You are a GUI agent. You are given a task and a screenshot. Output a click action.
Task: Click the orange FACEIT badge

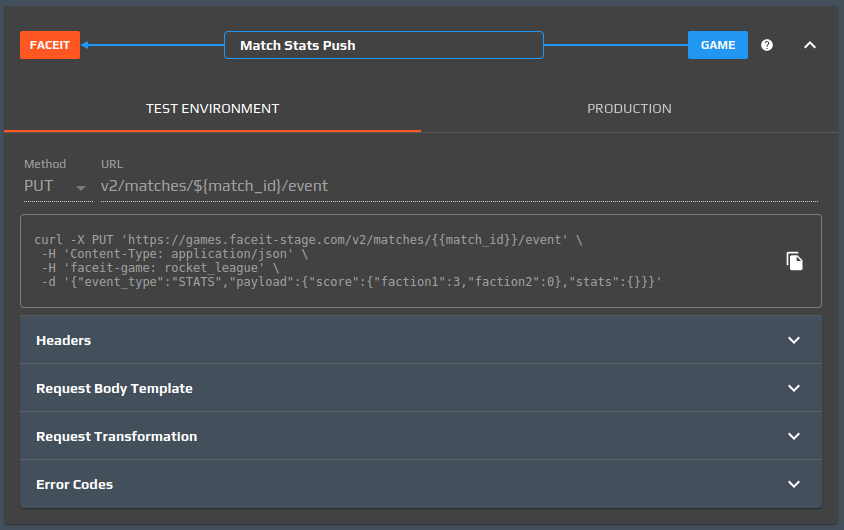(x=50, y=45)
